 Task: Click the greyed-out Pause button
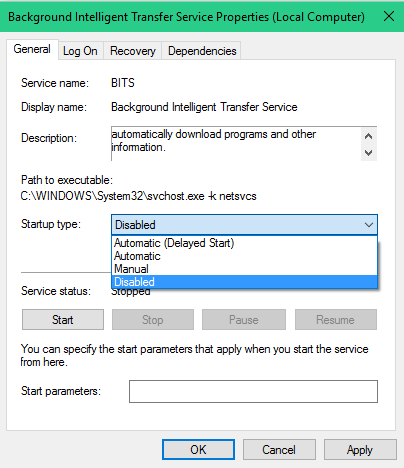click(244, 320)
